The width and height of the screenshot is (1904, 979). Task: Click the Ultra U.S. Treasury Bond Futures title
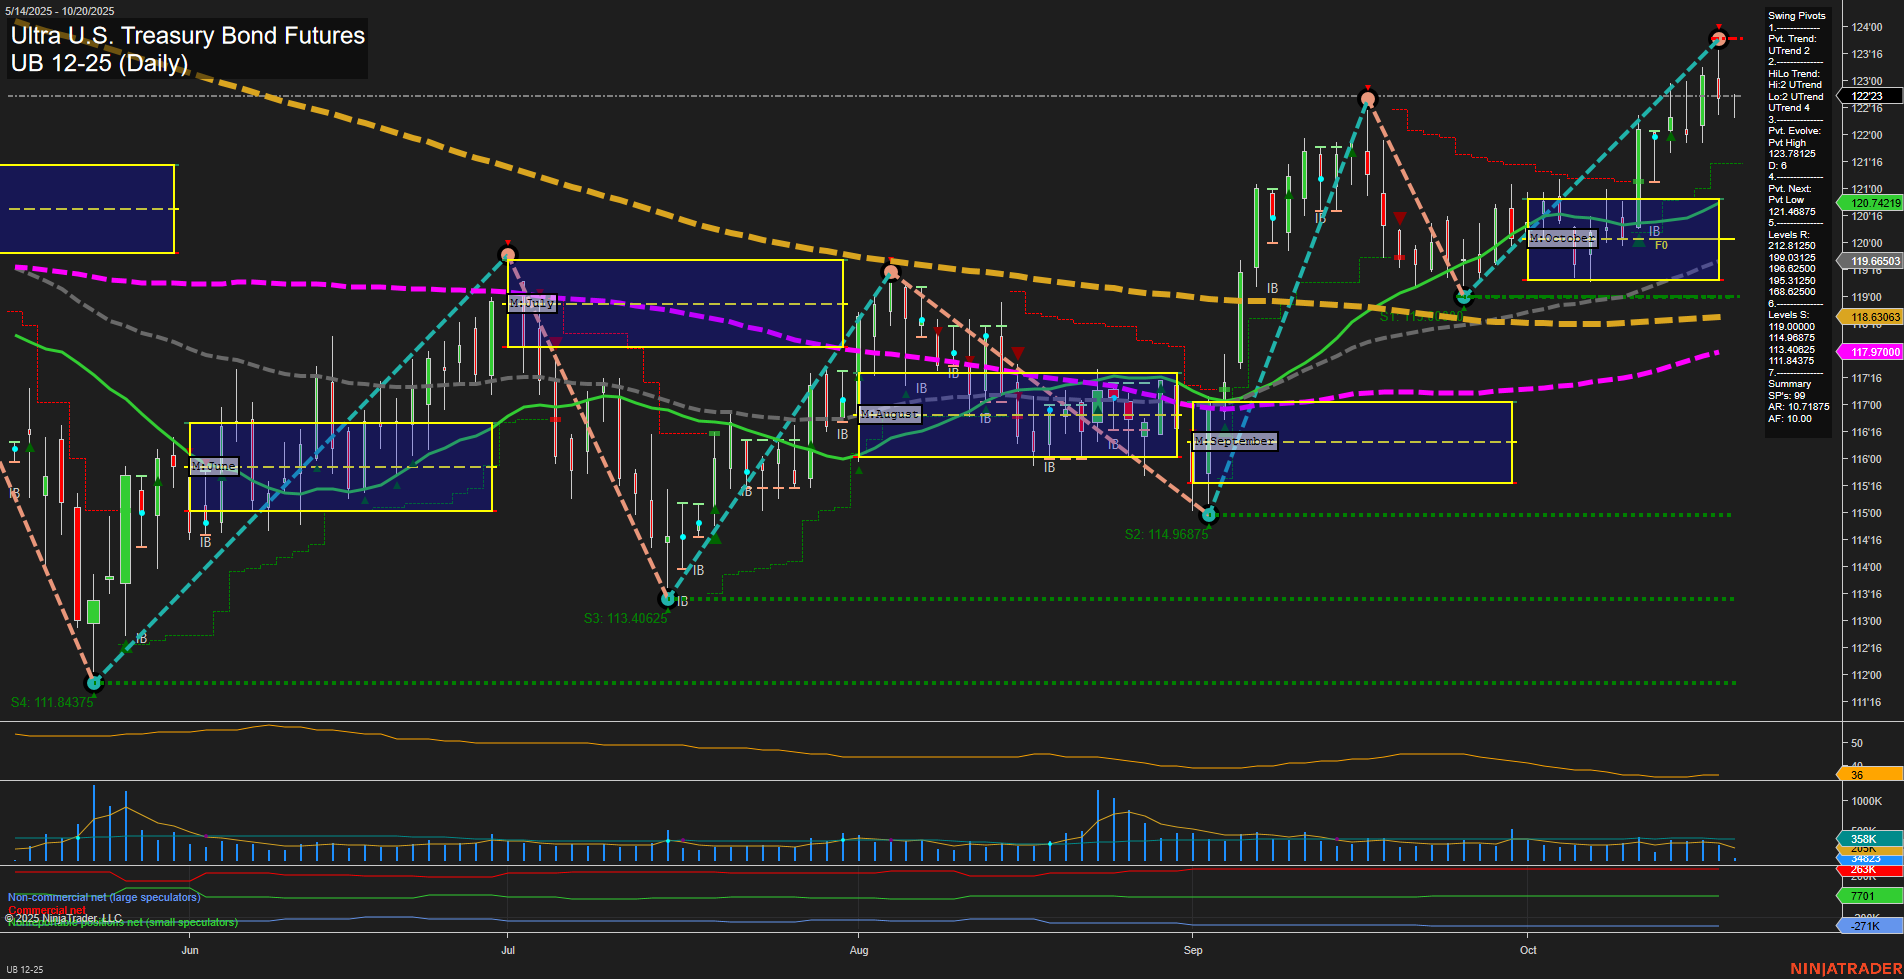point(188,36)
